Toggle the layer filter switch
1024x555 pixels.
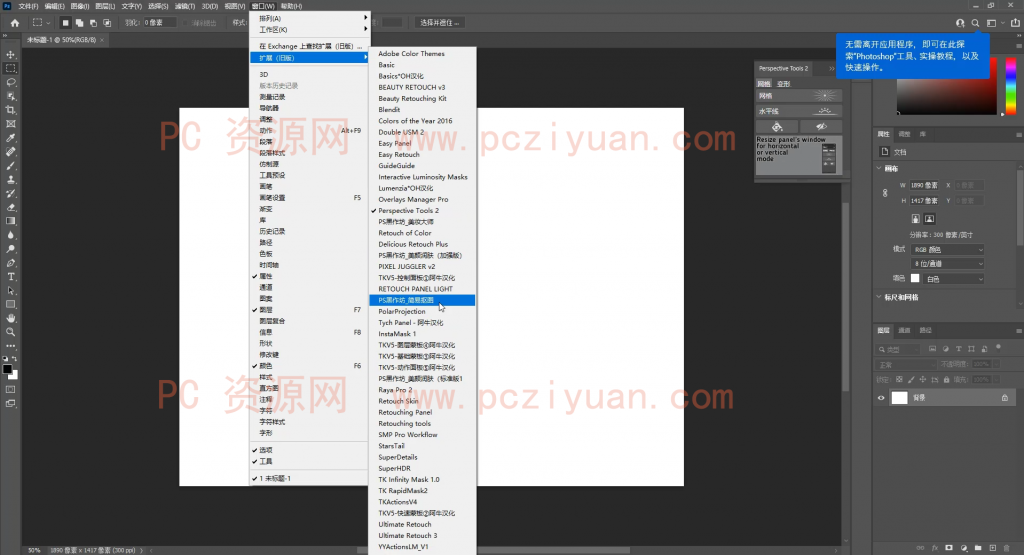point(999,347)
